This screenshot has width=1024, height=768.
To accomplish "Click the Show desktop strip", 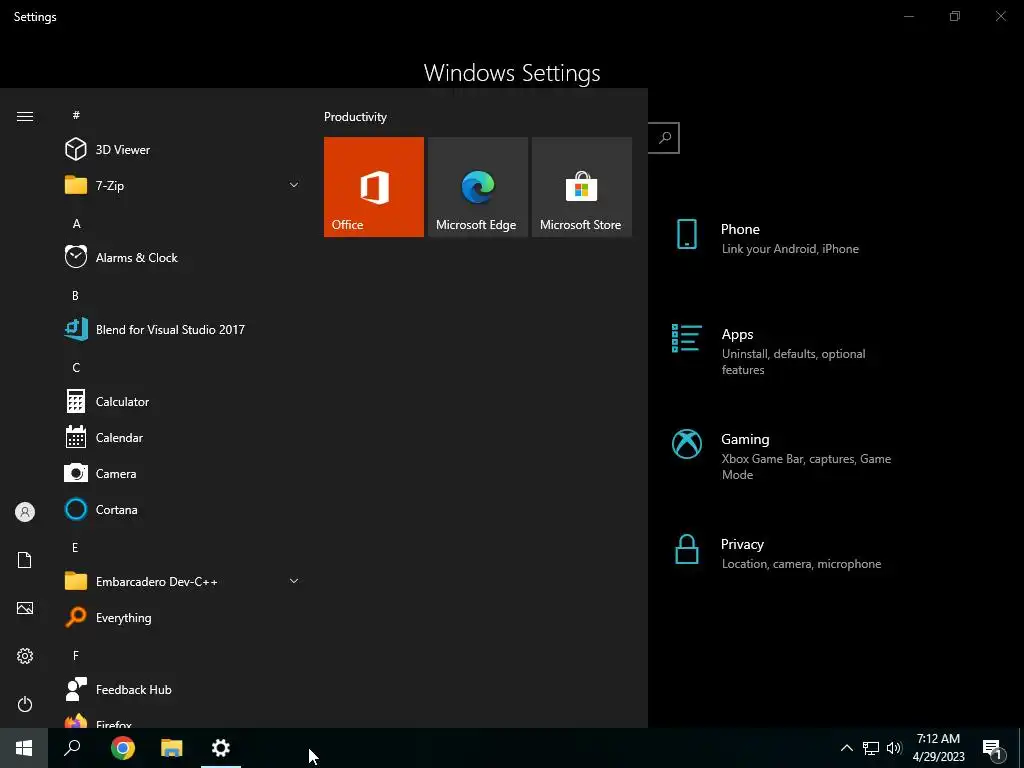I will (1021, 748).
